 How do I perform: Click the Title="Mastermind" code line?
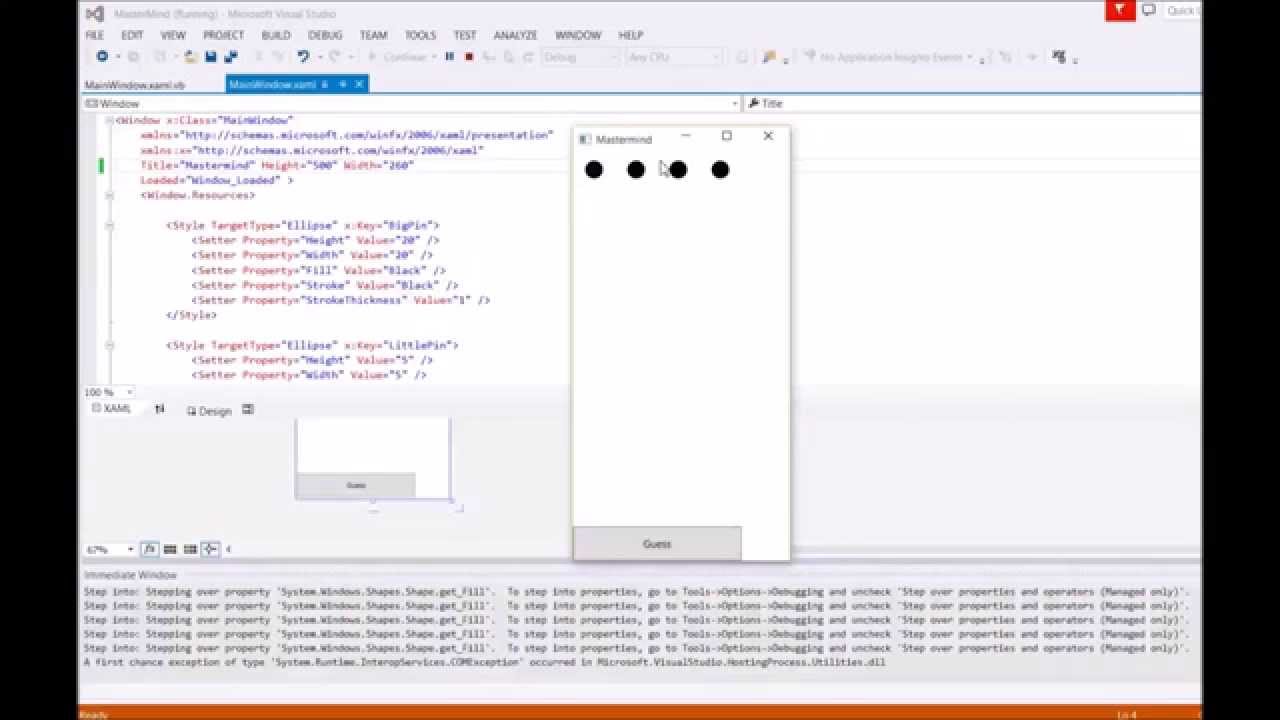point(276,165)
